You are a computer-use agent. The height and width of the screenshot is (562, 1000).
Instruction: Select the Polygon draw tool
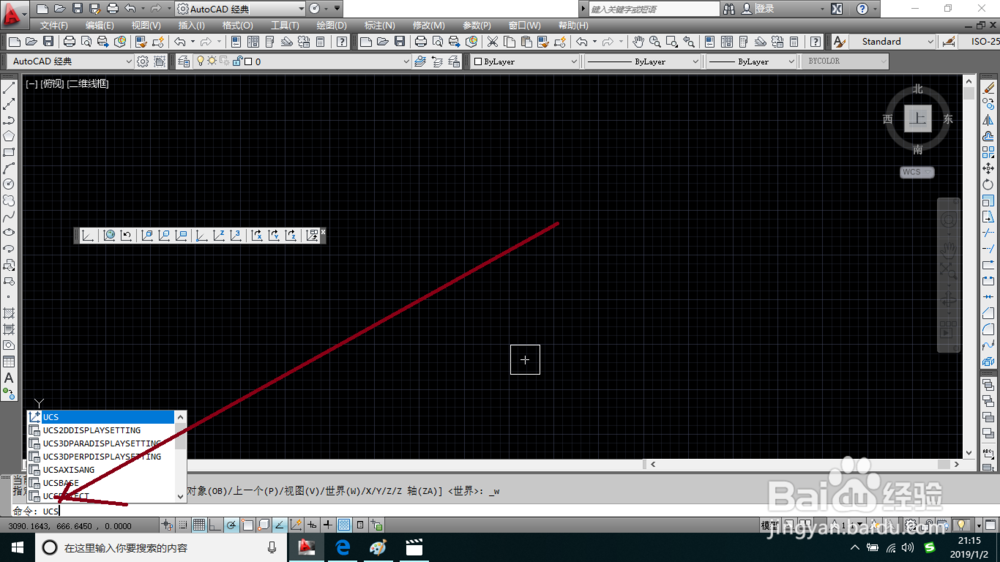click(x=9, y=136)
